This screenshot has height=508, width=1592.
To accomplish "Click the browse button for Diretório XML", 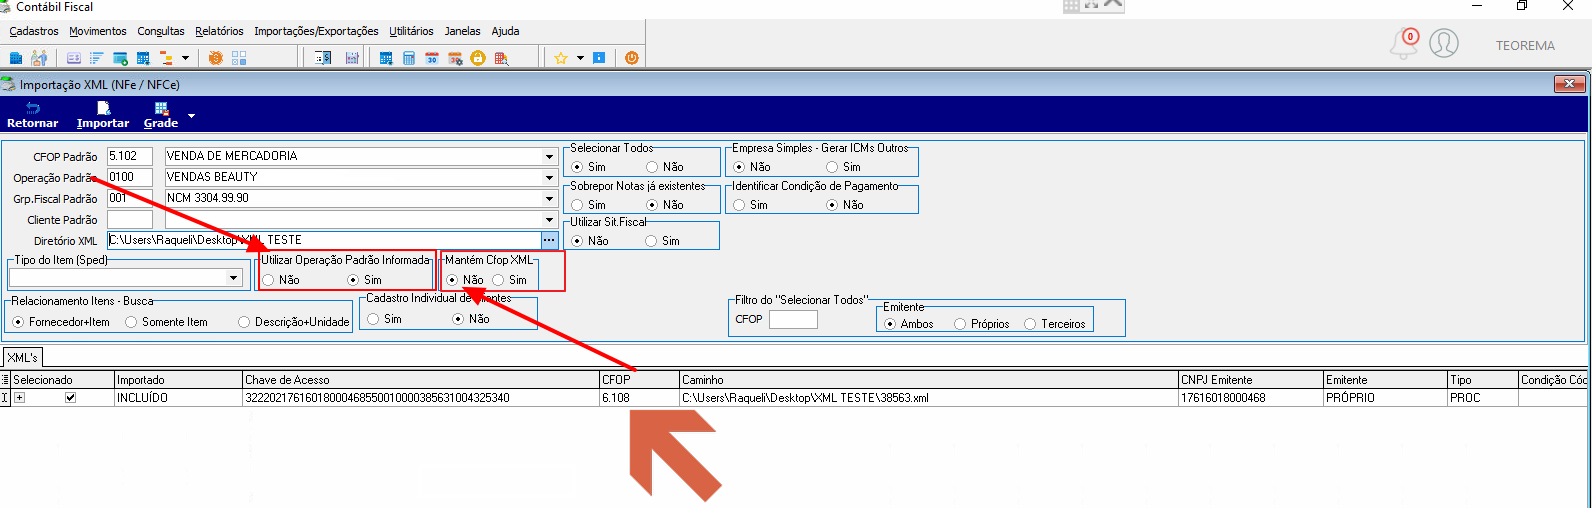I will pyautogui.click(x=549, y=240).
